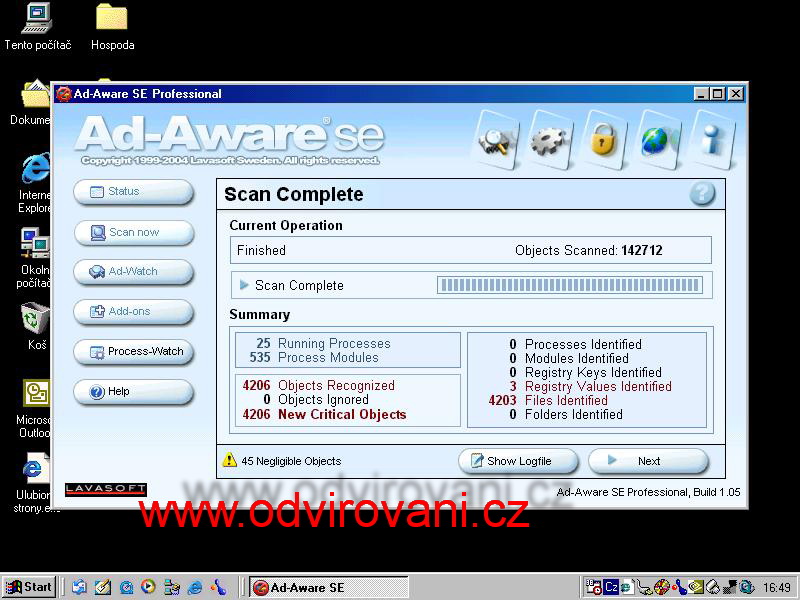Click the question mark beside Scan Complete
Image resolution: width=800 pixels, height=600 pixels.
click(702, 194)
